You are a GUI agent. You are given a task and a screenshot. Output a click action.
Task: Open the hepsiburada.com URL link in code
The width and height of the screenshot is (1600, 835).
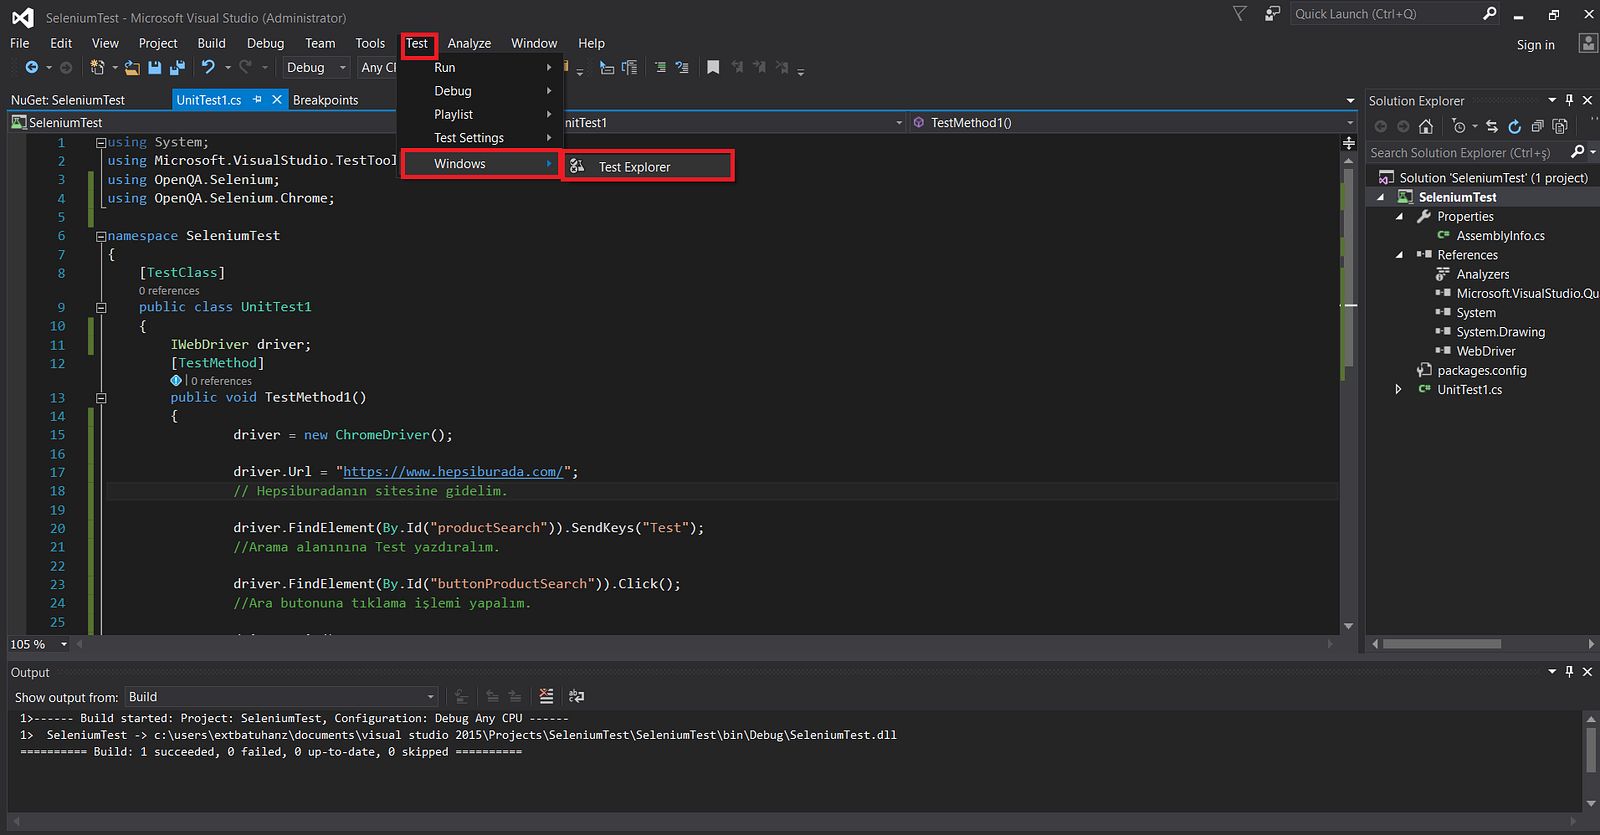(453, 471)
